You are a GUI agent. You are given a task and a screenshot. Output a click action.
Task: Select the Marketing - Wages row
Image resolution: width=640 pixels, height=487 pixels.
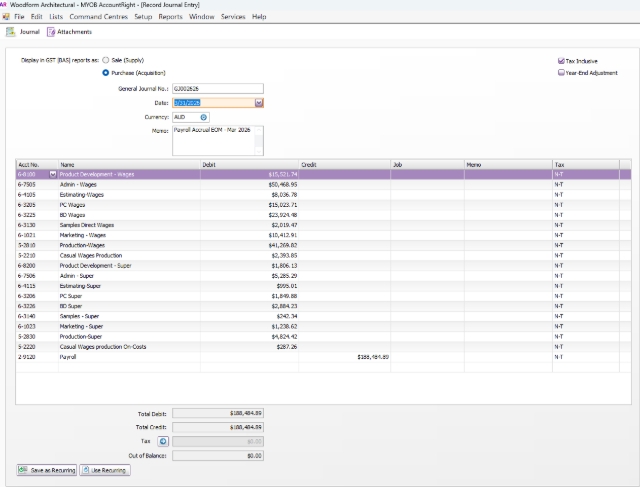(323, 235)
